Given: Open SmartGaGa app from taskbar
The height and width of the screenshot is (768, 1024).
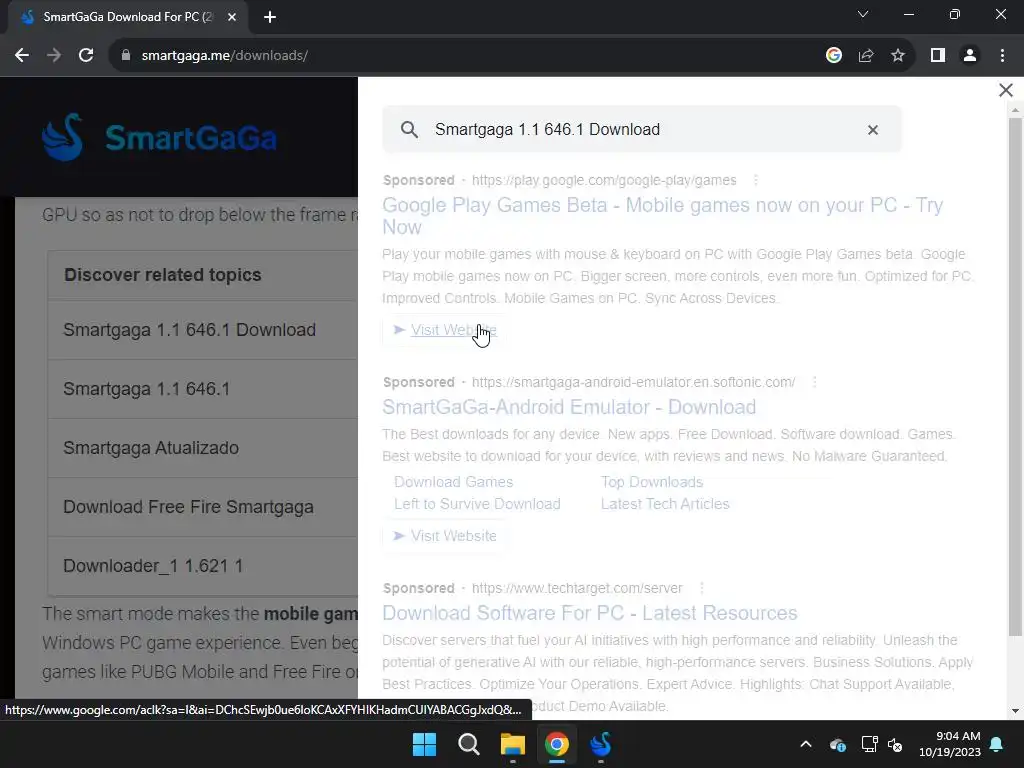Looking at the screenshot, I should tap(601, 744).
